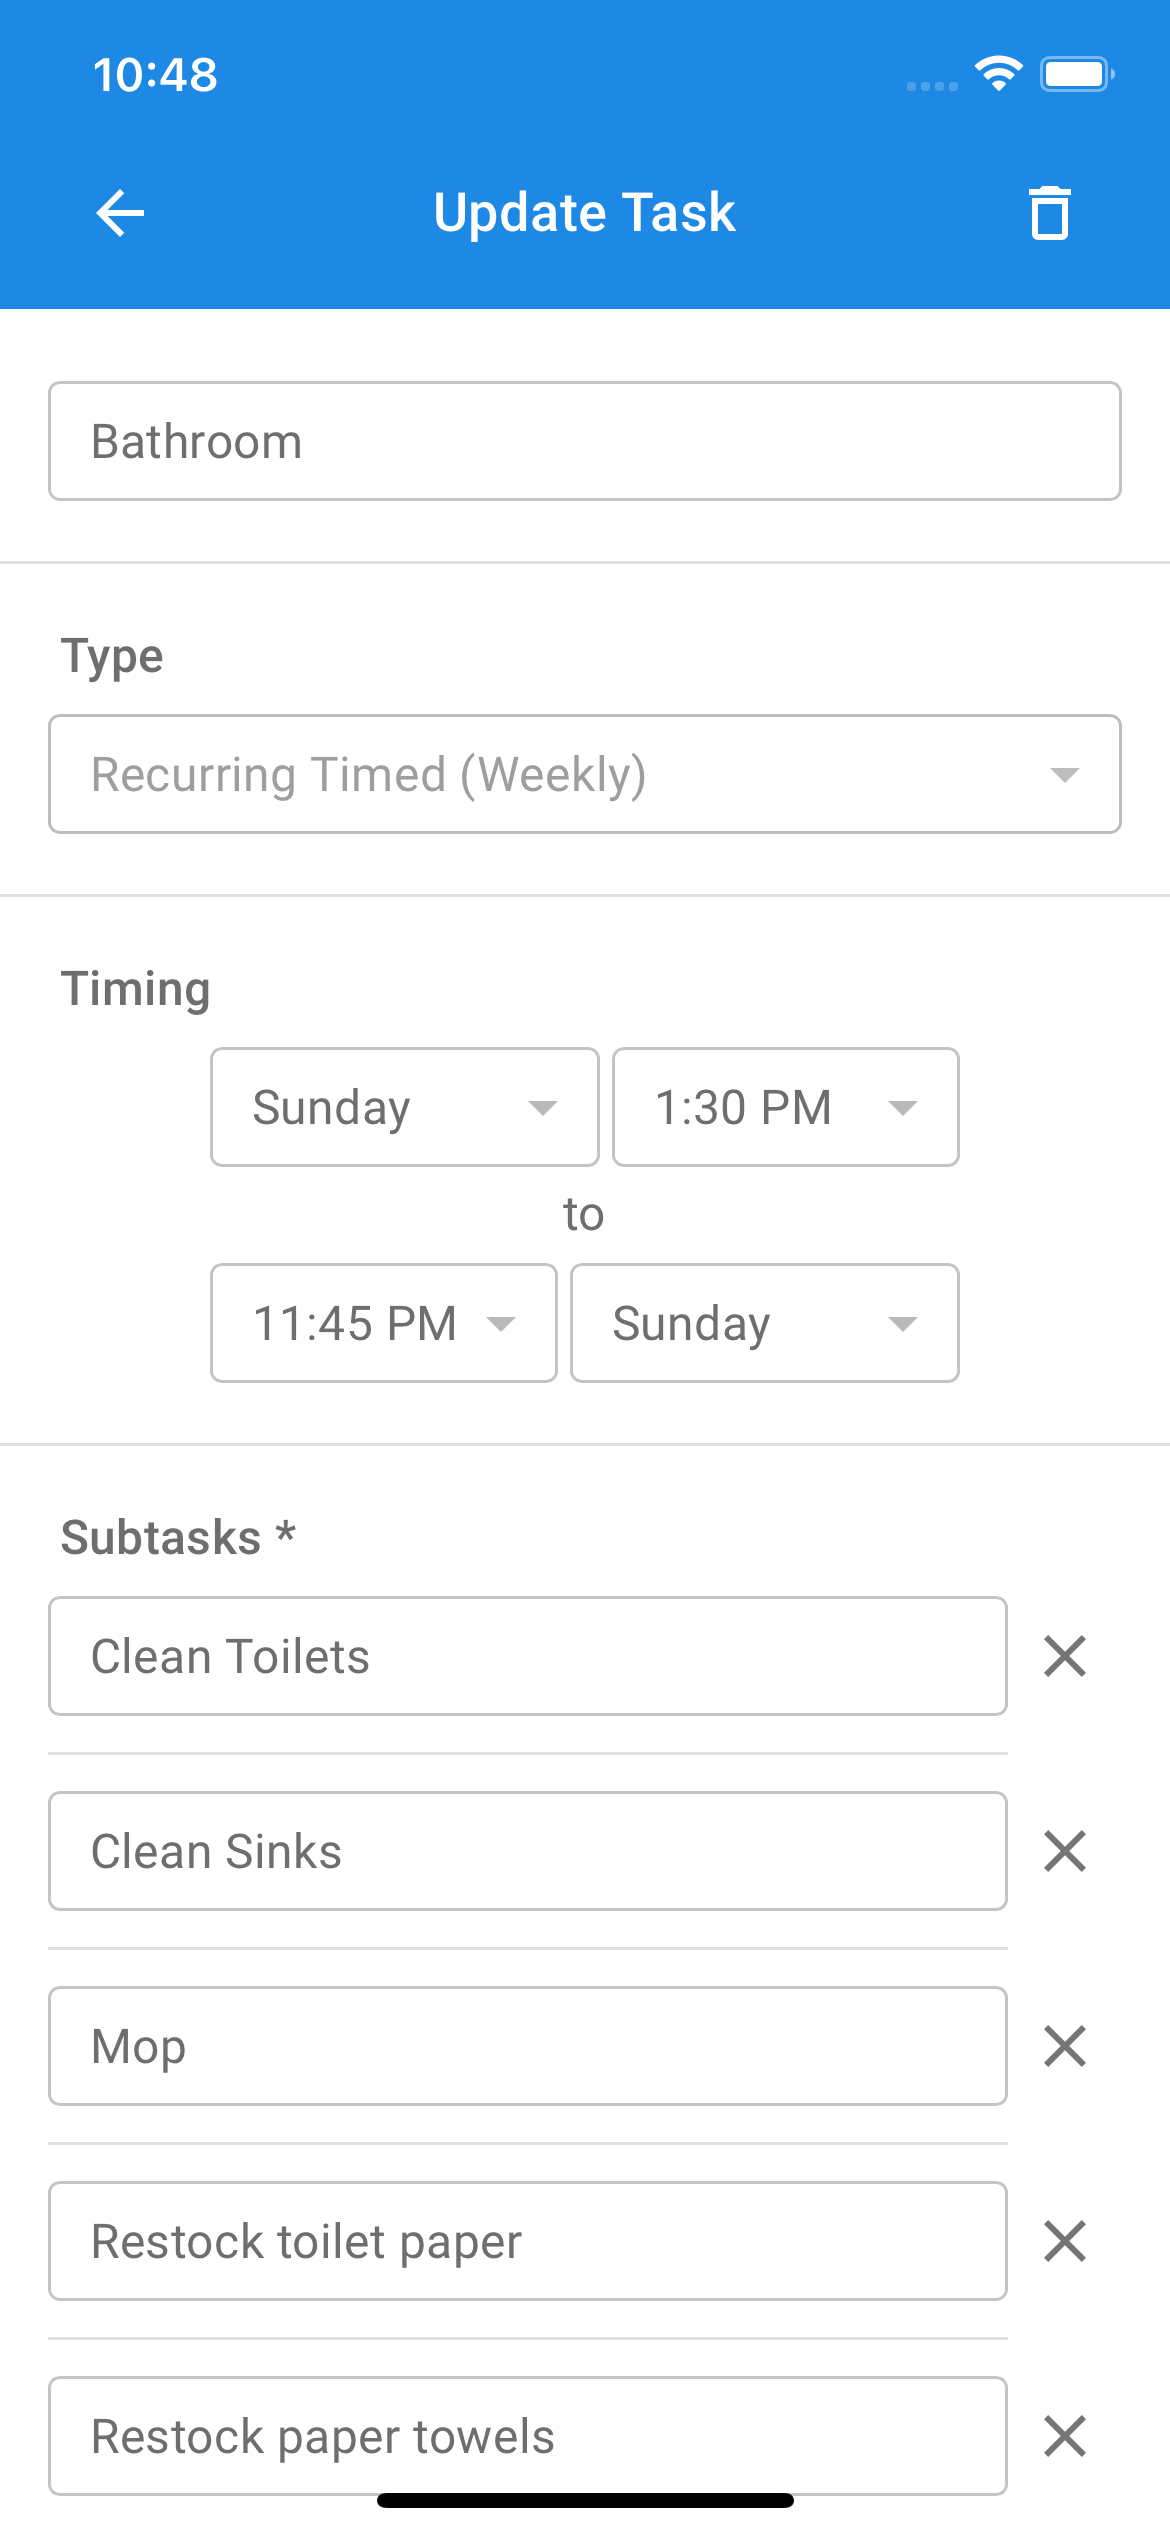Open the 1:30 PM start time dropdown
Screen dimensions: 1170x2532
tap(785, 1107)
